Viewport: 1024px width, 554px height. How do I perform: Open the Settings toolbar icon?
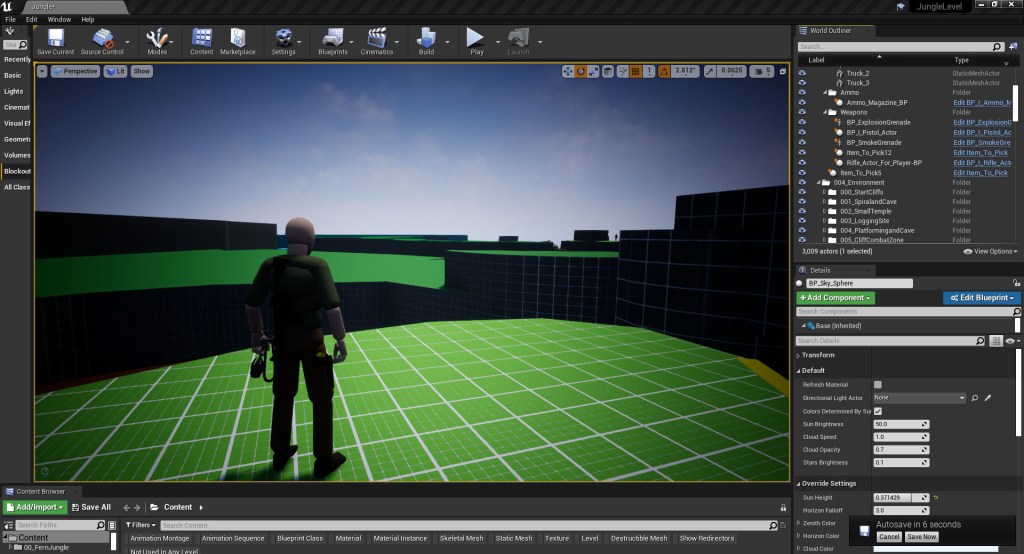pyautogui.click(x=283, y=39)
